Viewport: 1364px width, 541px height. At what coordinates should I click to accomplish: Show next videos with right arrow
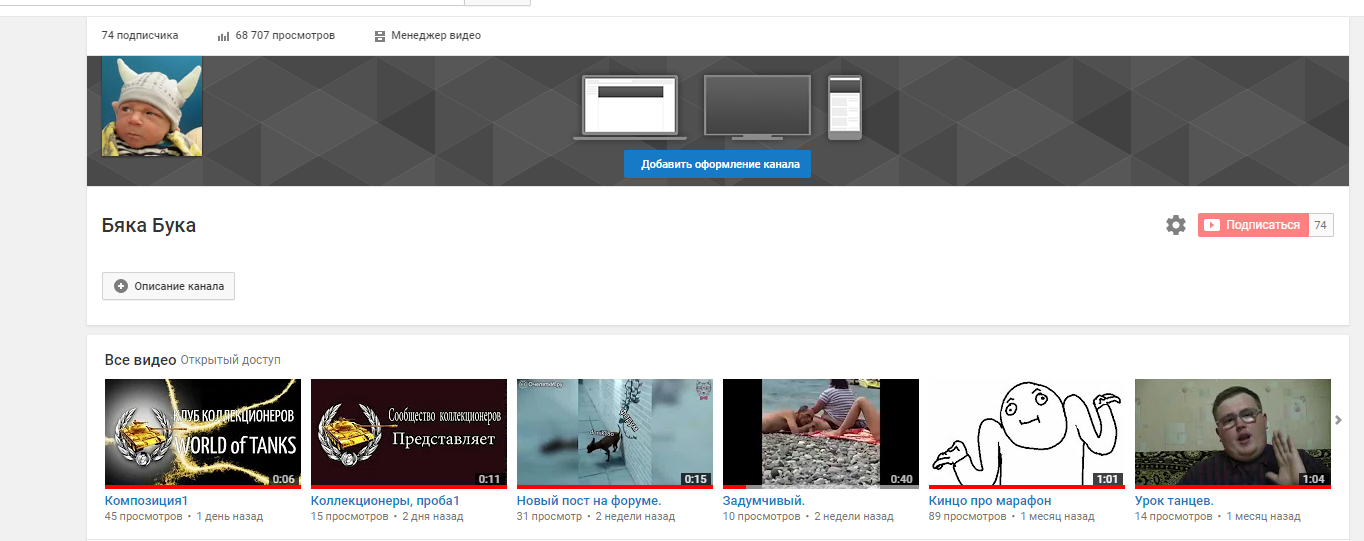point(1339,420)
